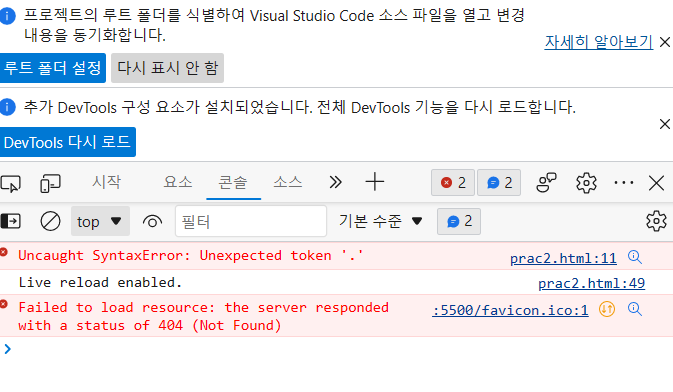
Task: Search the 404 error with magnifier icon
Action: coord(635,309)
